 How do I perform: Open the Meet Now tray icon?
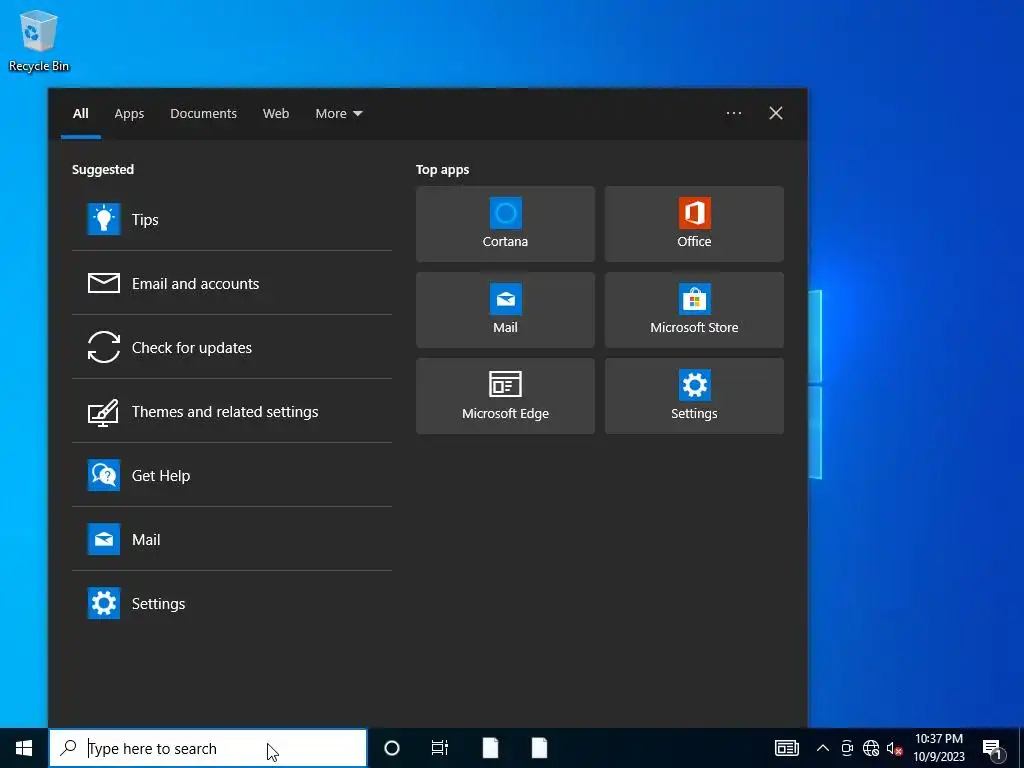click(847, 748)
